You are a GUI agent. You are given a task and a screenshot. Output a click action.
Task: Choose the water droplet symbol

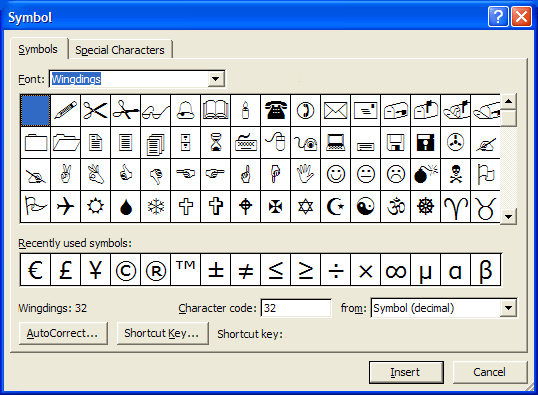coord(126,207)
